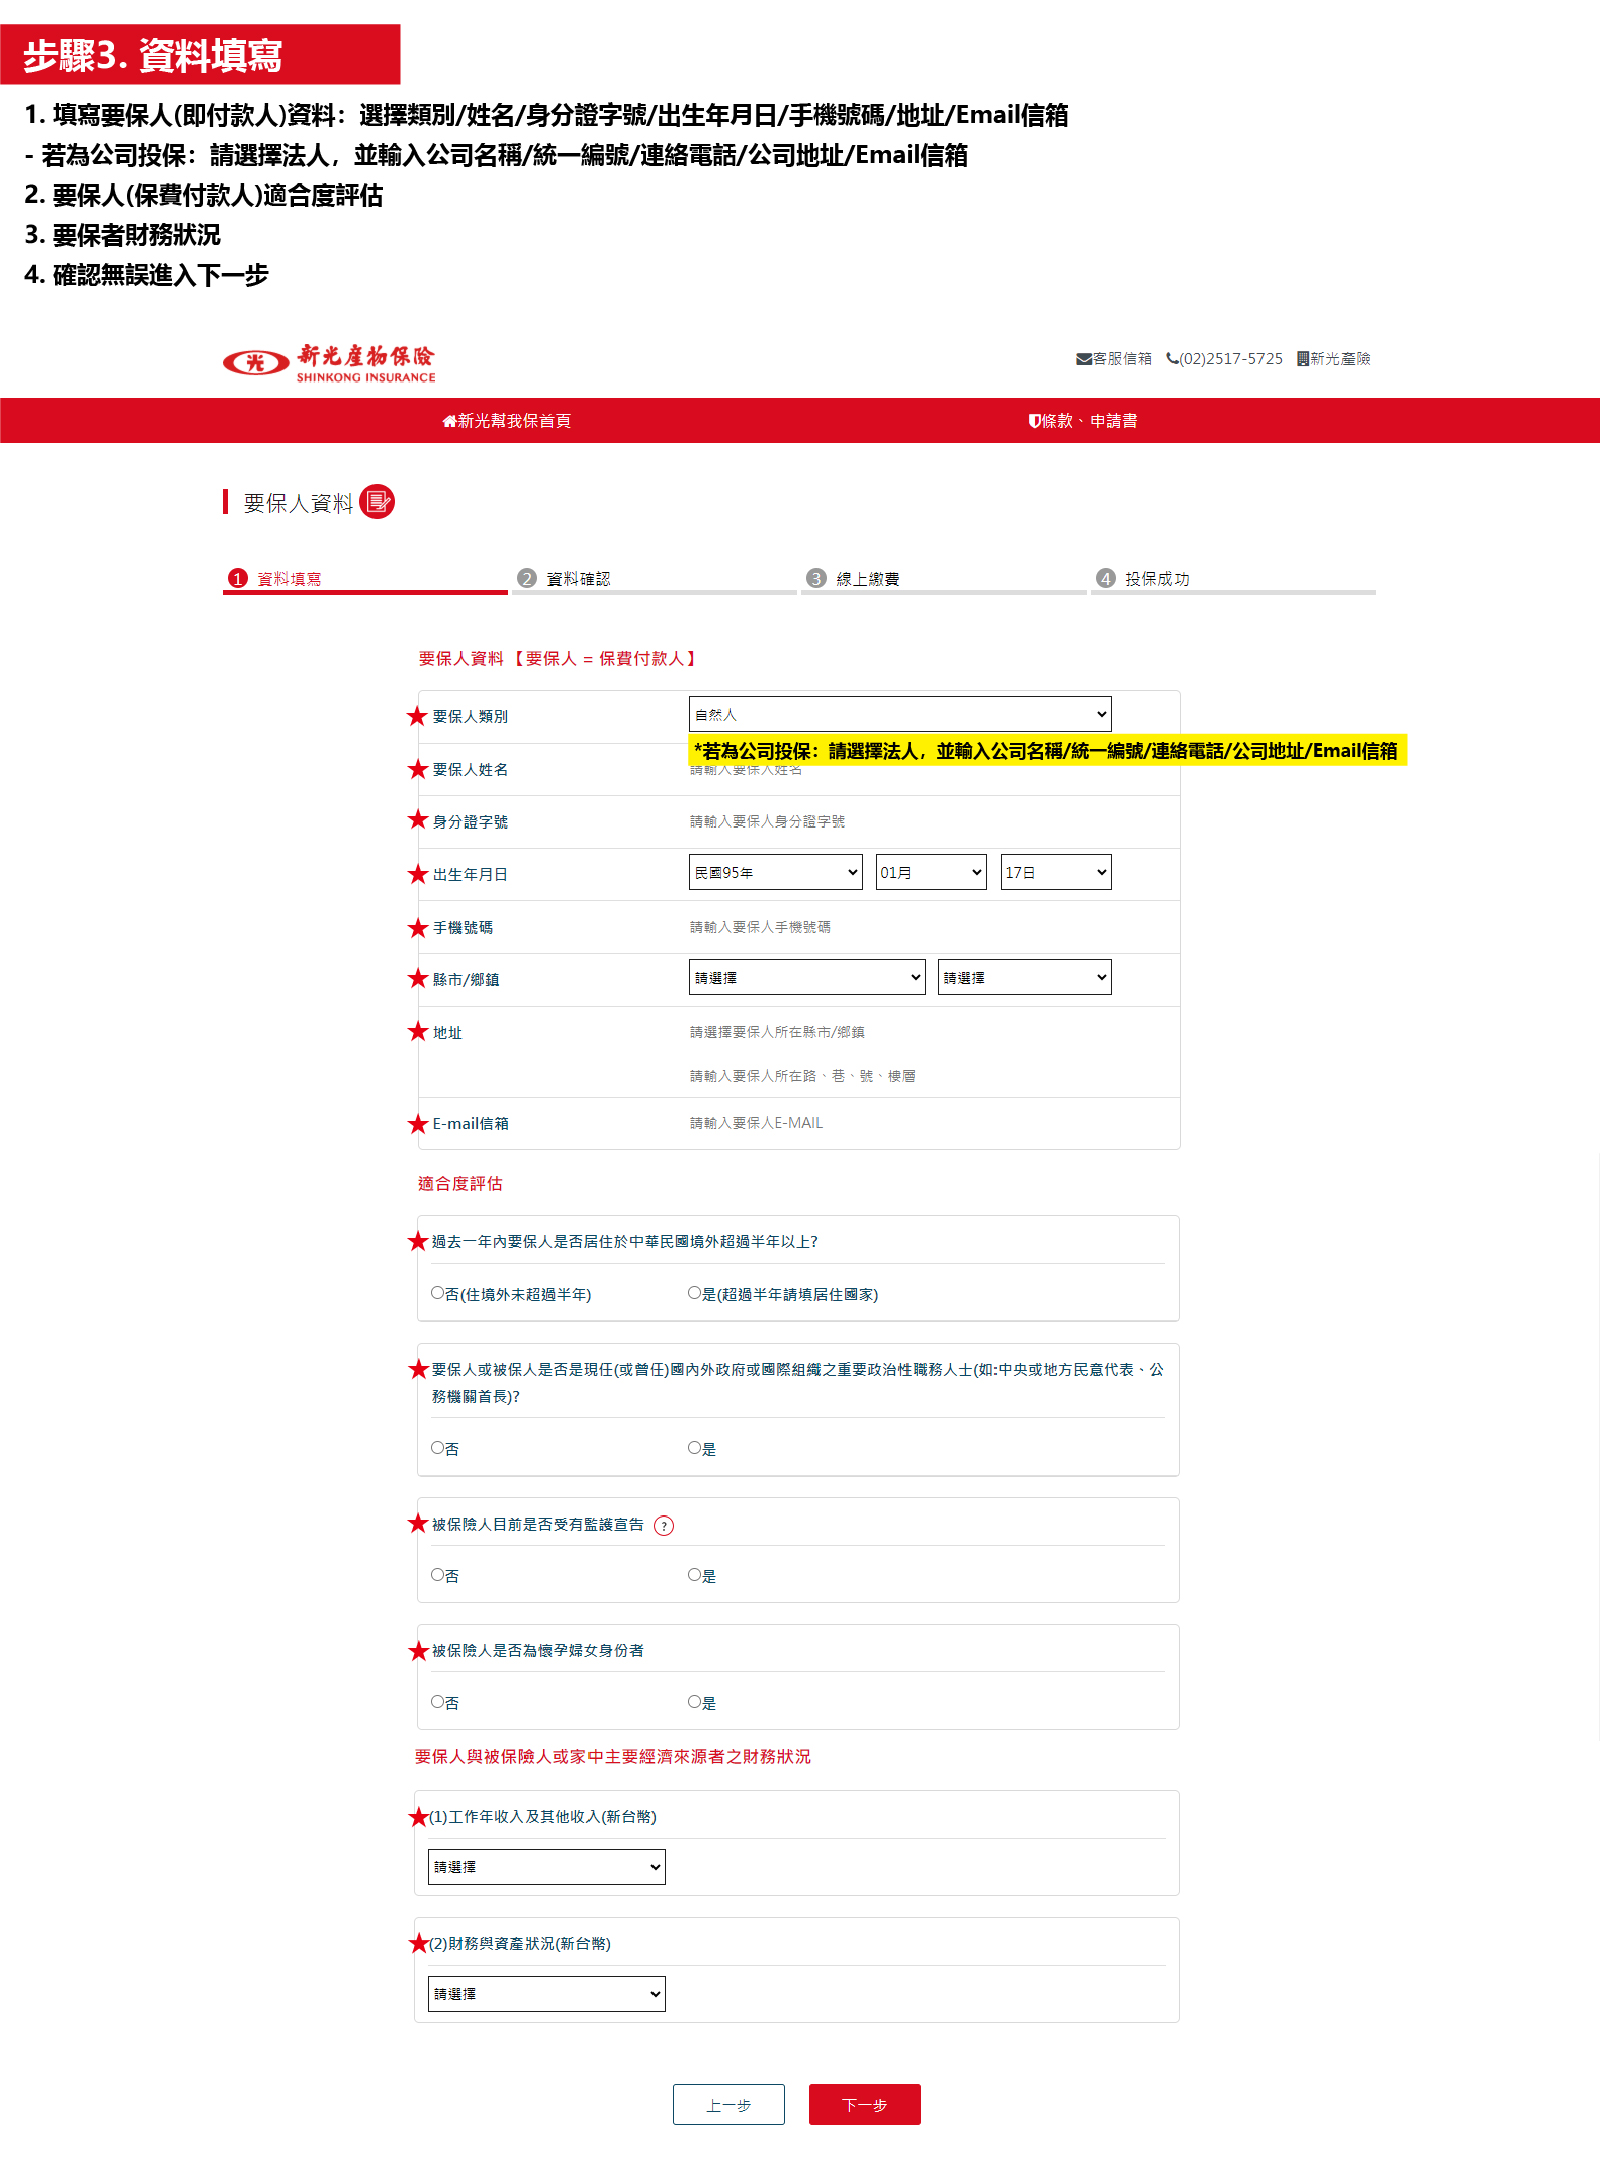The width and height of the screenshot is (1601, 2168).
Task: Open the birth year dropdown 民國95年
Action: coord(776,872)
